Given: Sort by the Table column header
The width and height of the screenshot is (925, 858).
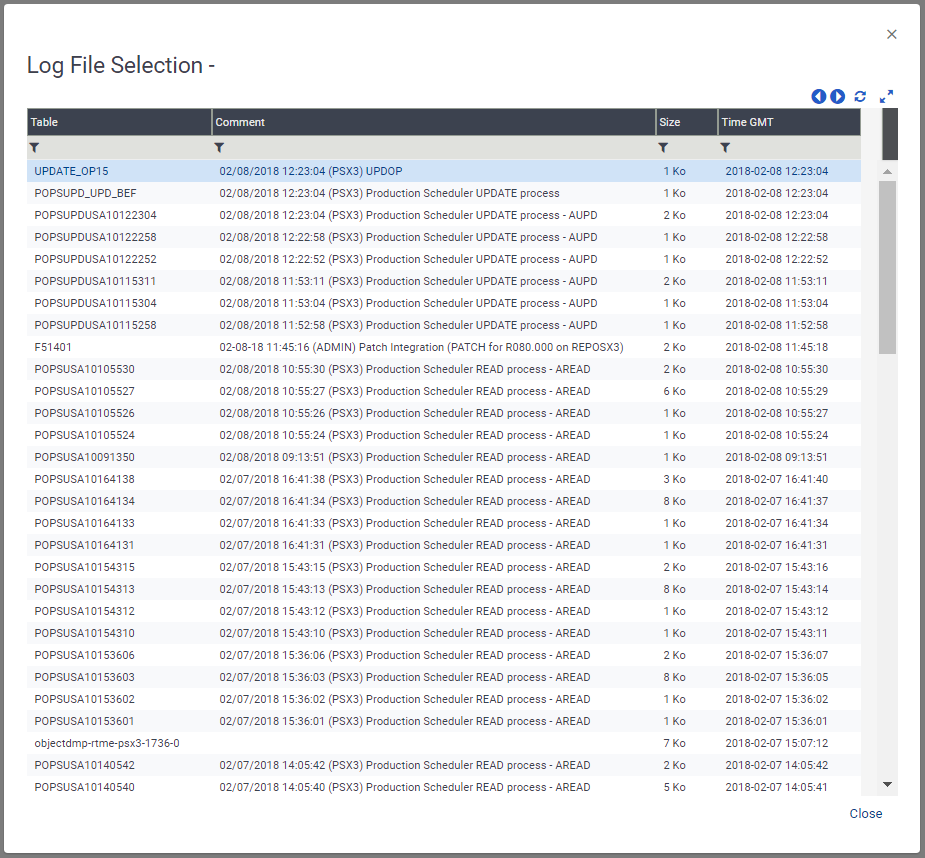Looking at the screenshot, I should tap(119, 122).
